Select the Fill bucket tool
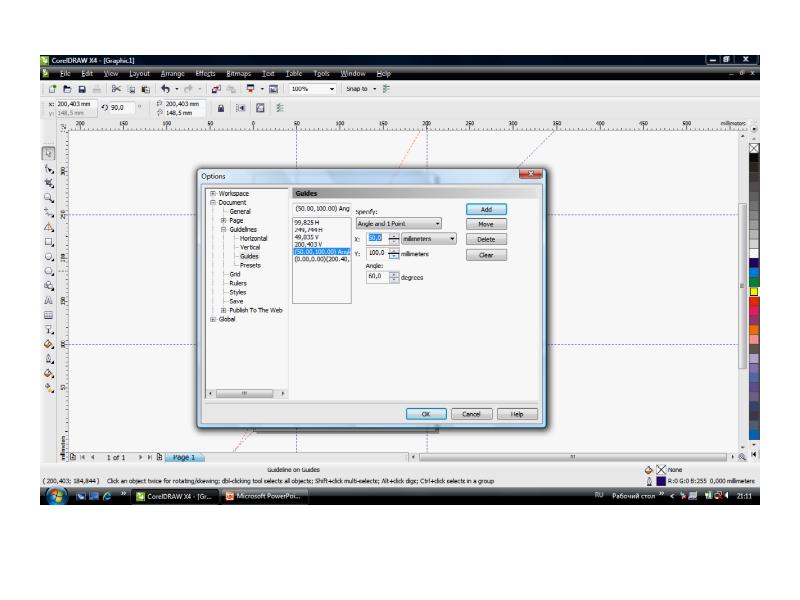800x600 pixels. click(48, 374)
